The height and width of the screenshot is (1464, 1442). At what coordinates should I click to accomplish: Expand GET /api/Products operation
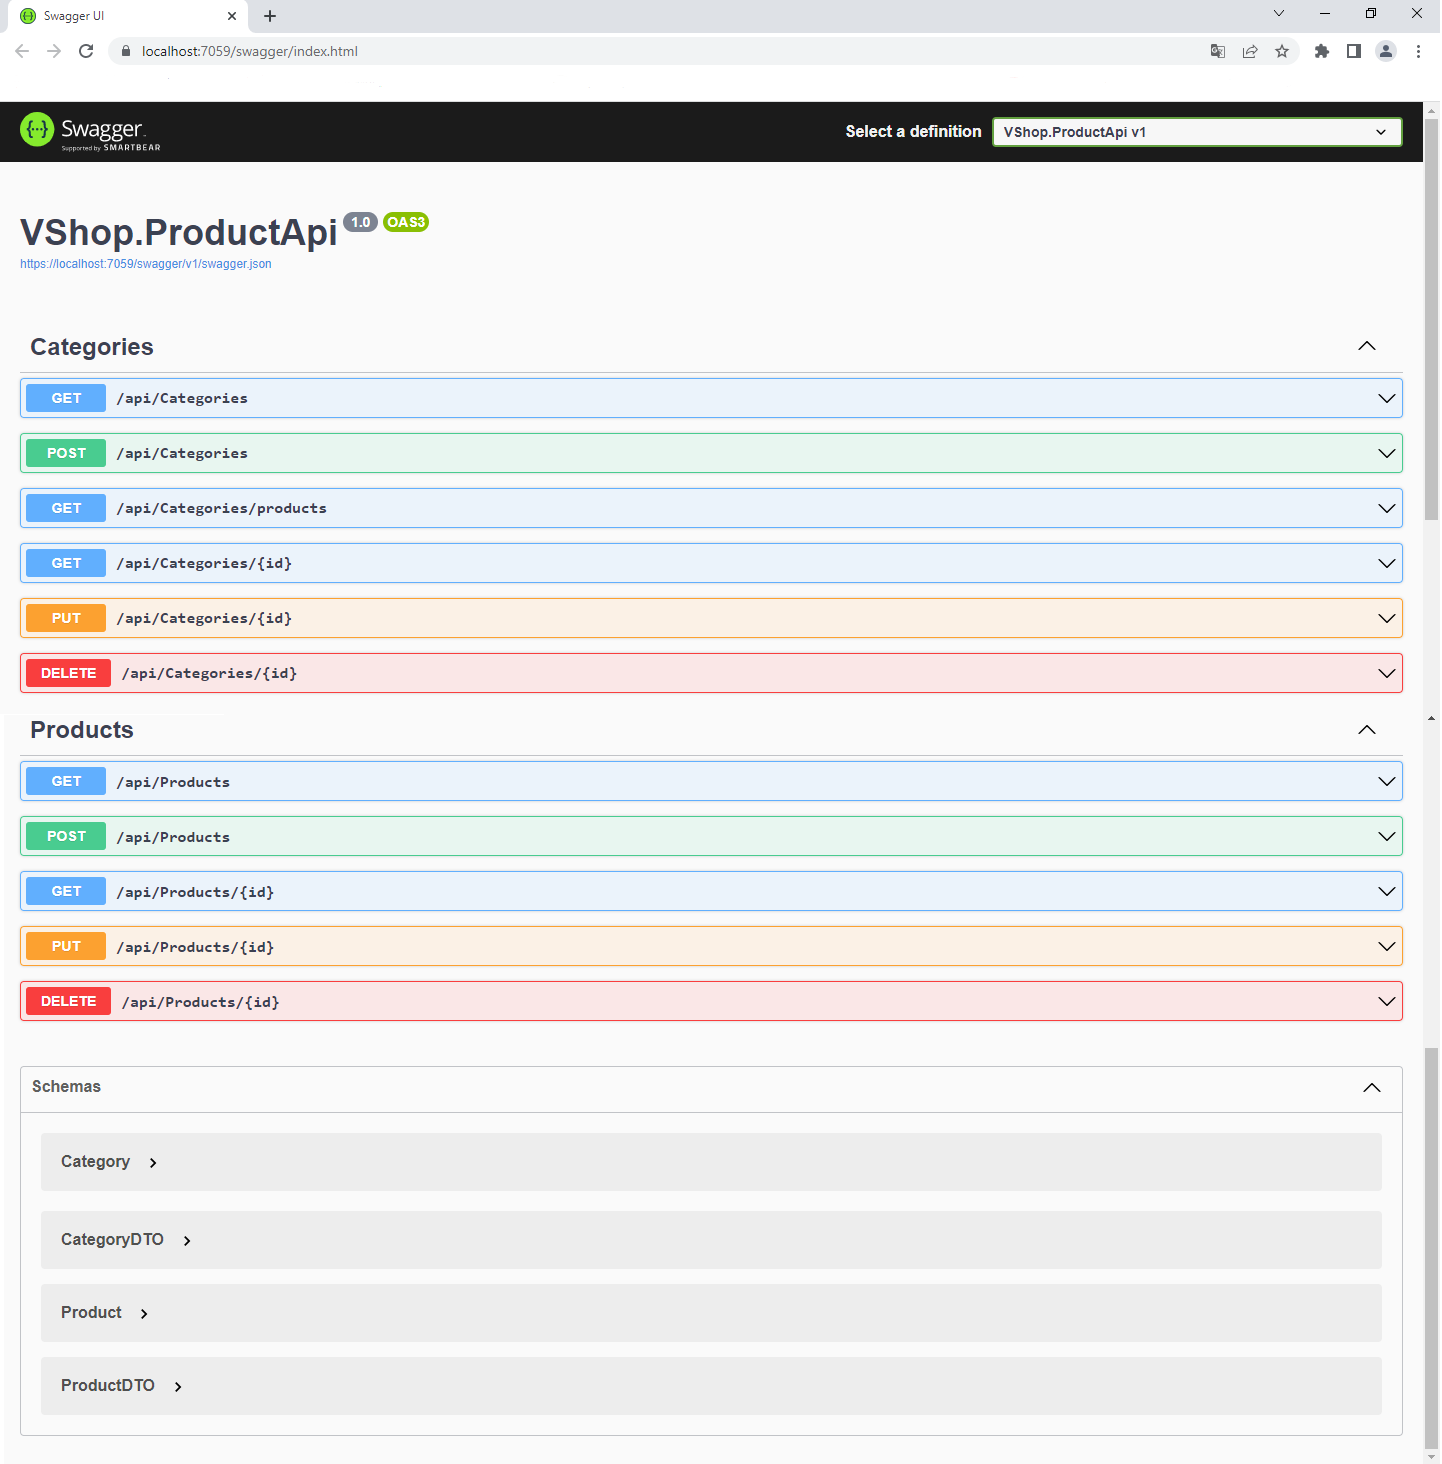pyautogui.click(x=711, y=781)
